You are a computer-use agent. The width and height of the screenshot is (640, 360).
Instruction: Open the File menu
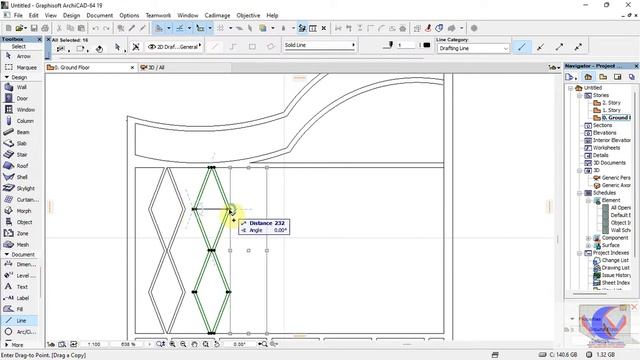tap(18, 16)
